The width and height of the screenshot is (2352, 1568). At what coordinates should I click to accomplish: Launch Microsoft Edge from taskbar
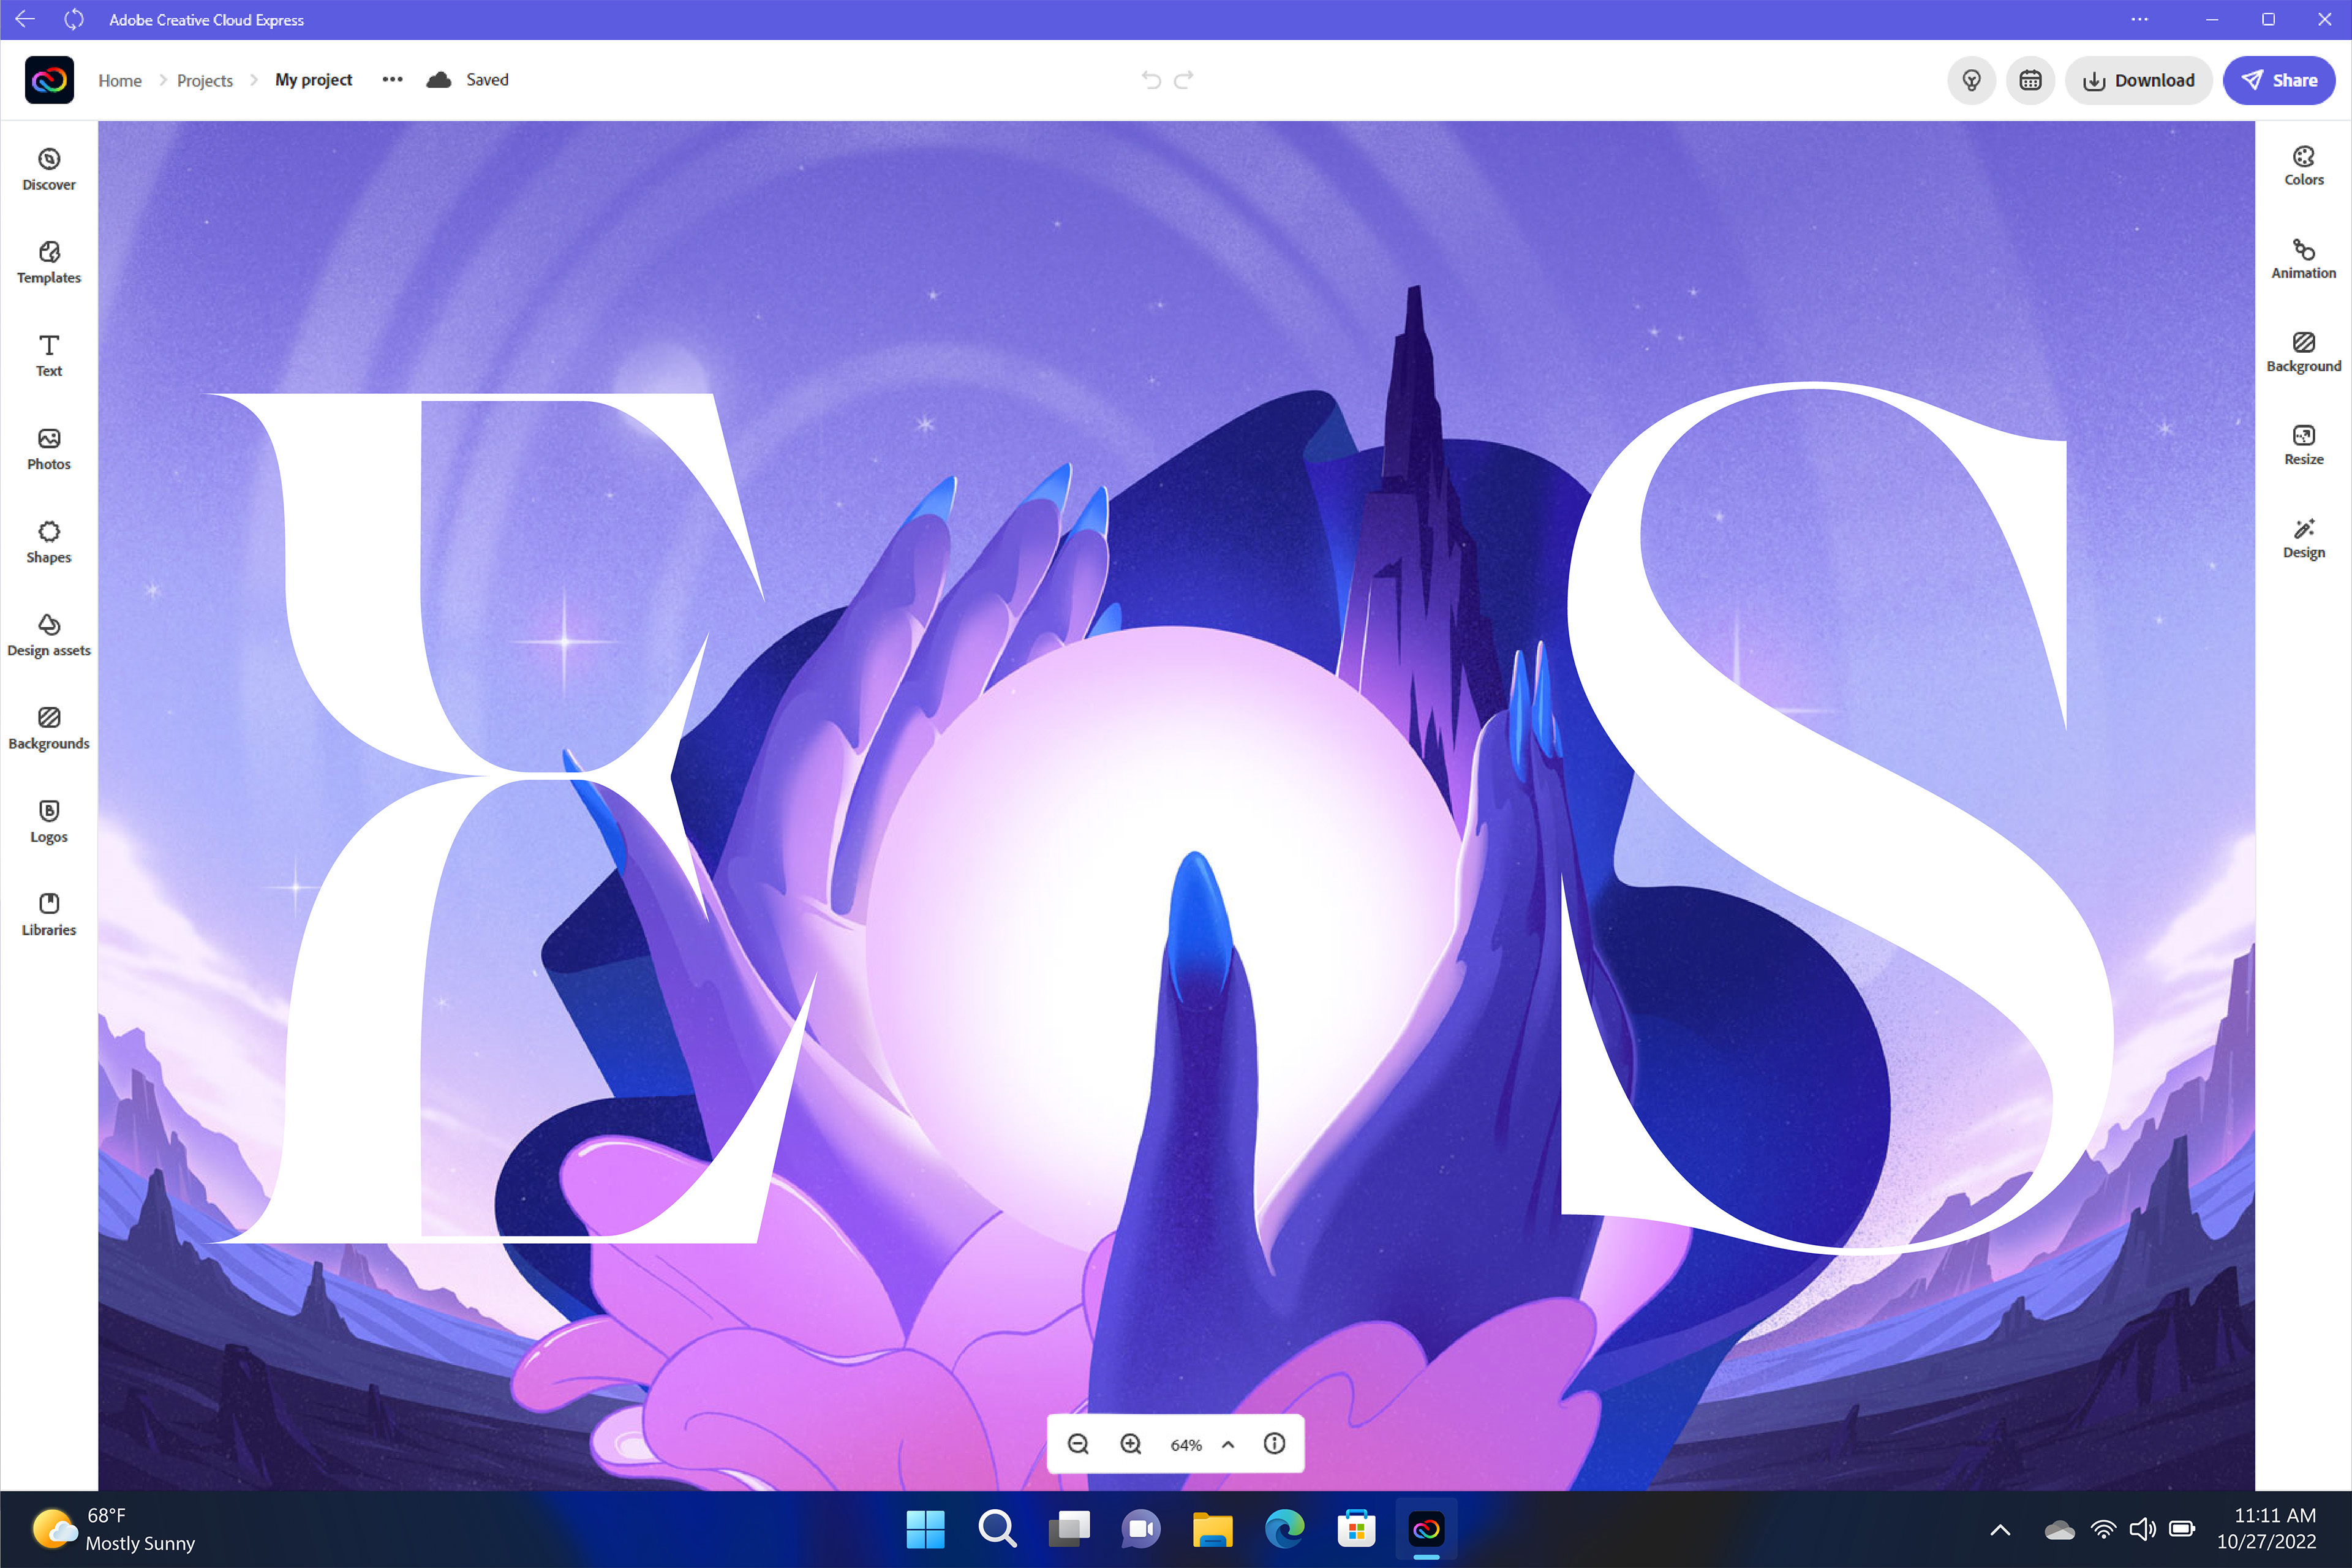[1285, 1529]
